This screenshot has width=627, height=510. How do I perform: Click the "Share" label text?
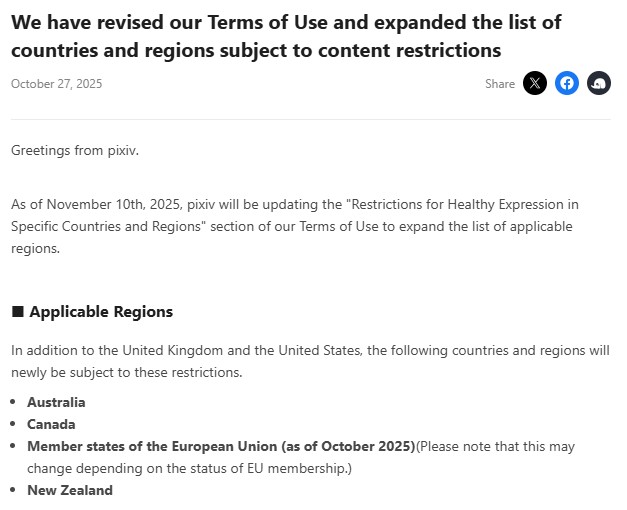[500, 84]
